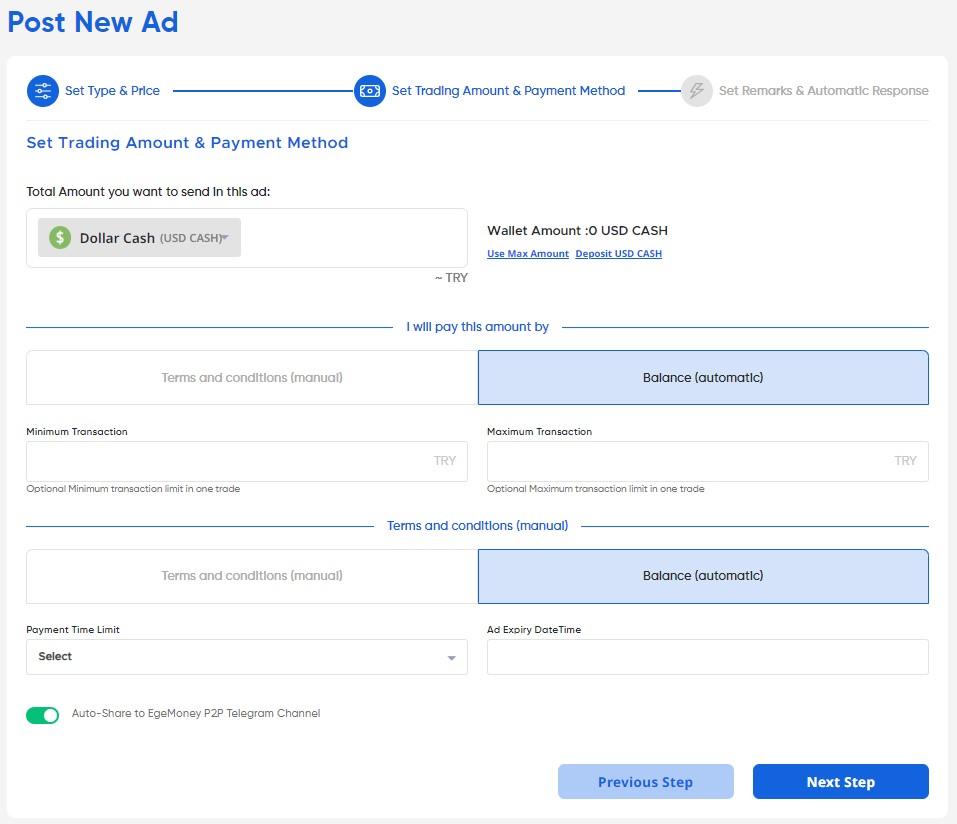This screenshot has width=957, height=824.
Task: Select Balance (automatic) above Ad Expiry DateTime
Action: [703, 576]
